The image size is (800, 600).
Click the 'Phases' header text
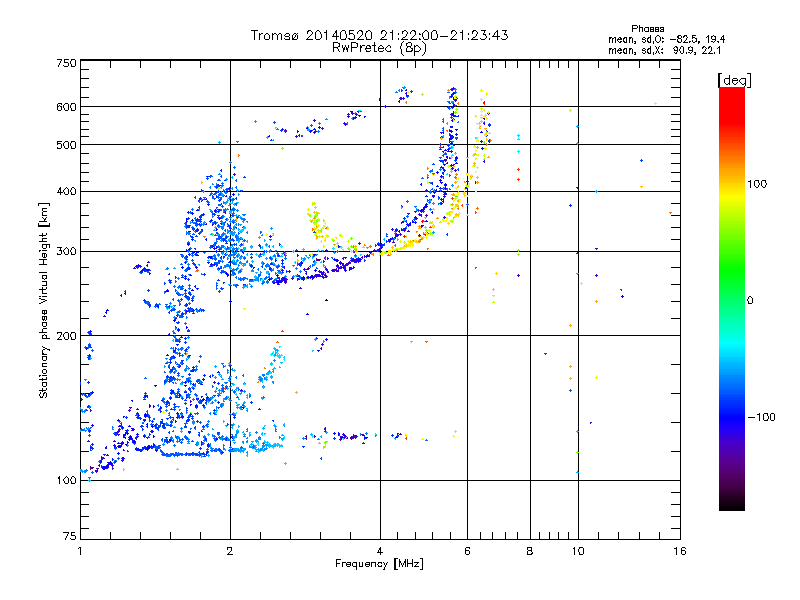(647, 29)
